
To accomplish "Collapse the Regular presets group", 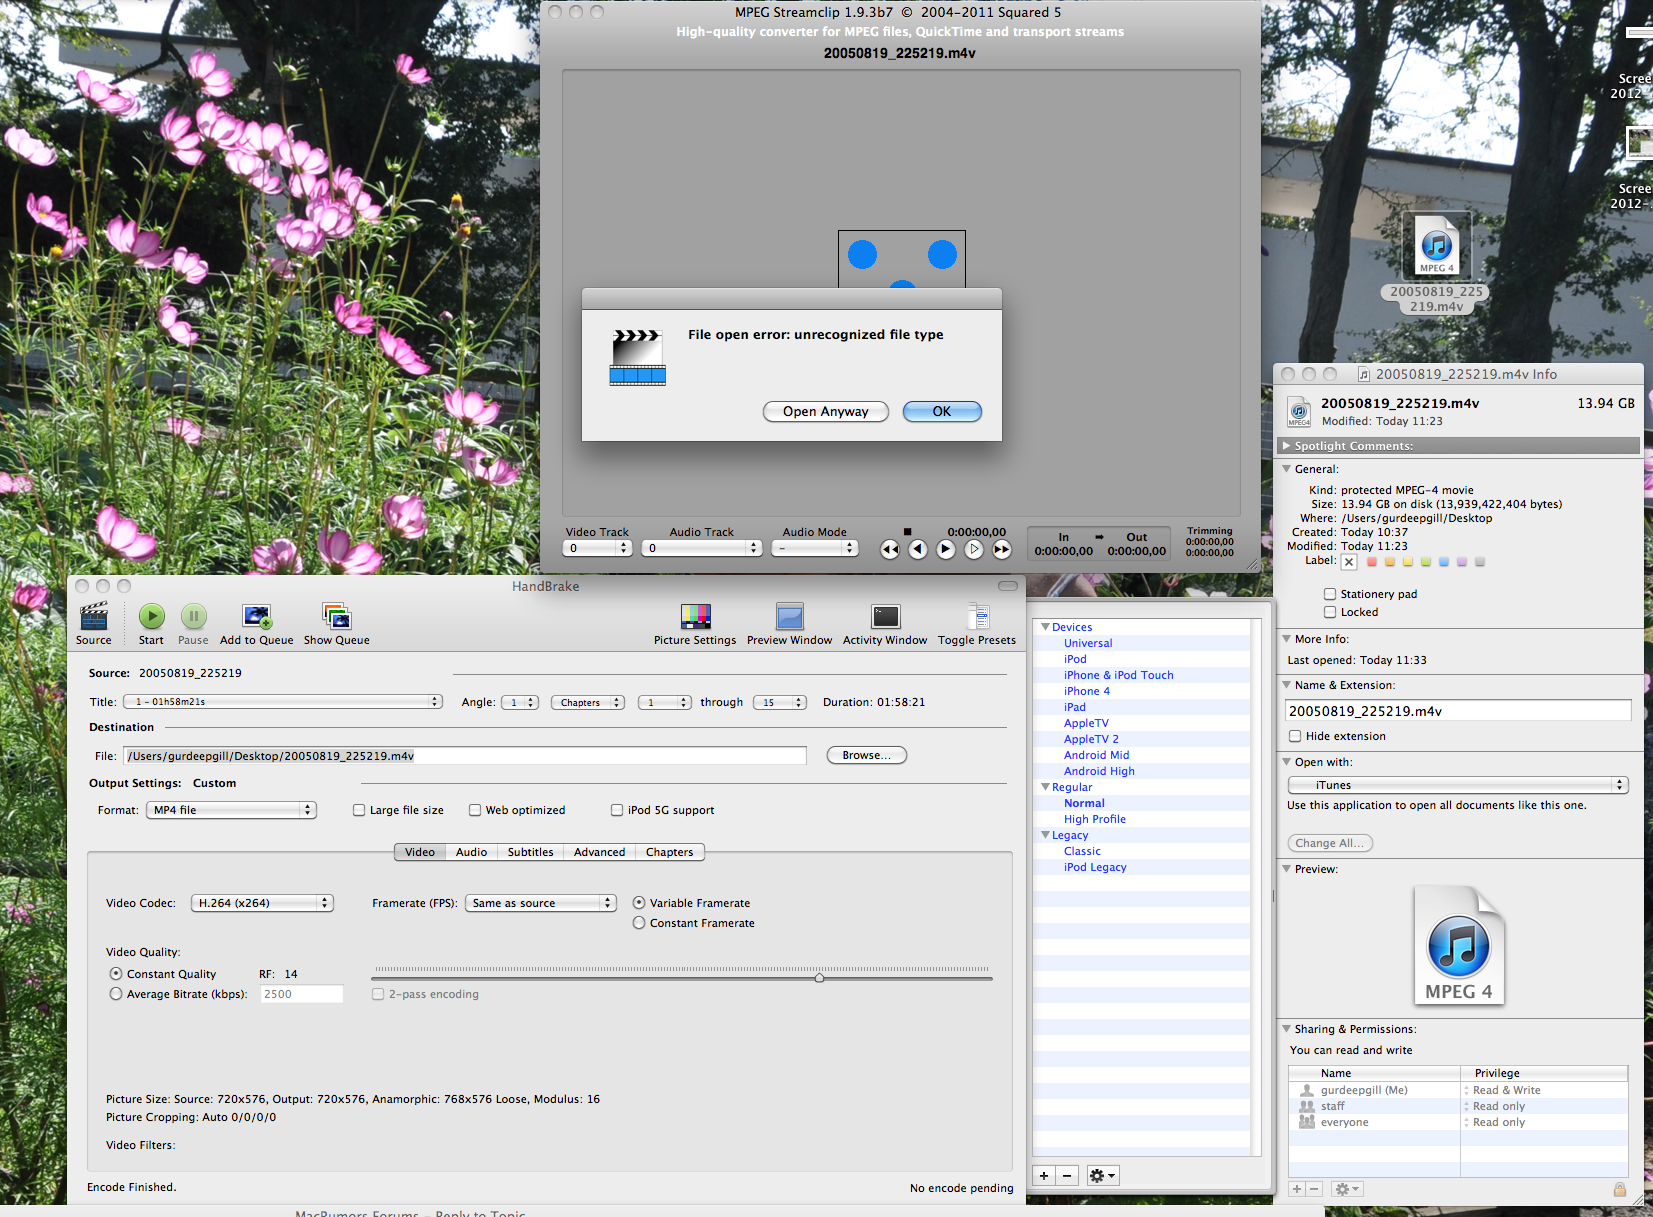I will click(x=1045, y=787).
